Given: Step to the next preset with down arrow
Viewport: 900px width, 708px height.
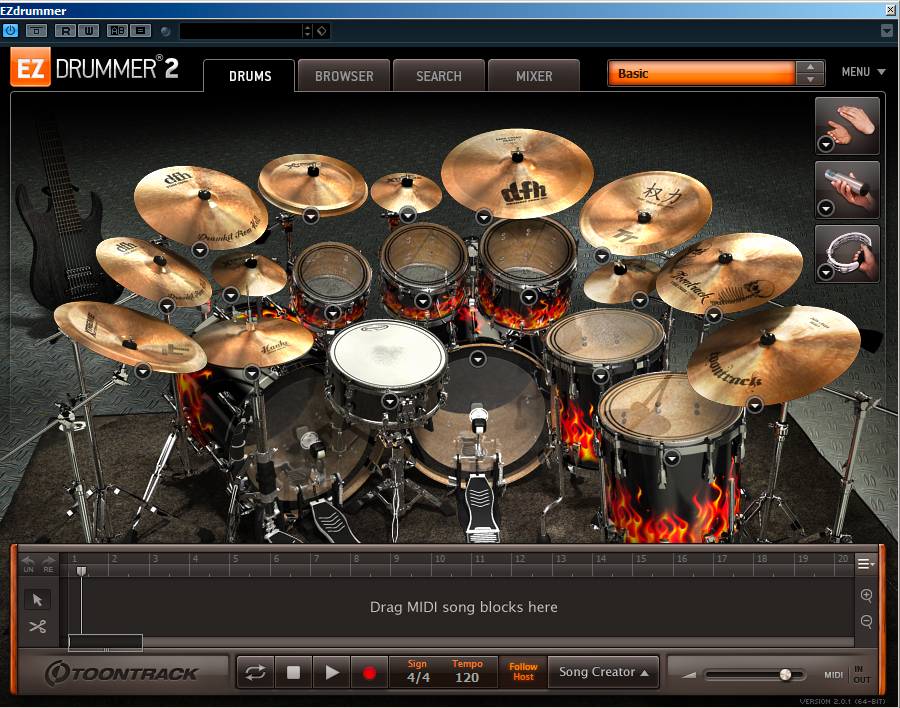Looking at the screenshot, I should (810, 79).
